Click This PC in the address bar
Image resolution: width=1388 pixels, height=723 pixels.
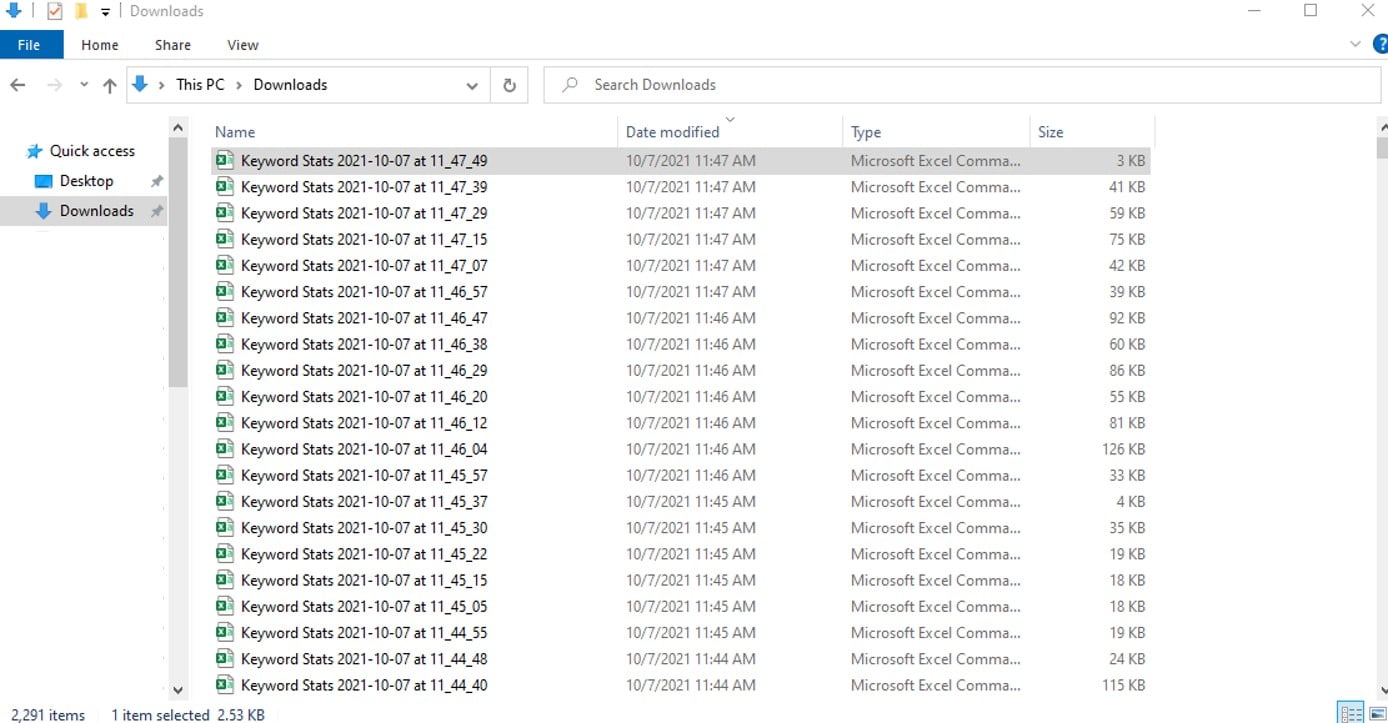coord(200,85)
